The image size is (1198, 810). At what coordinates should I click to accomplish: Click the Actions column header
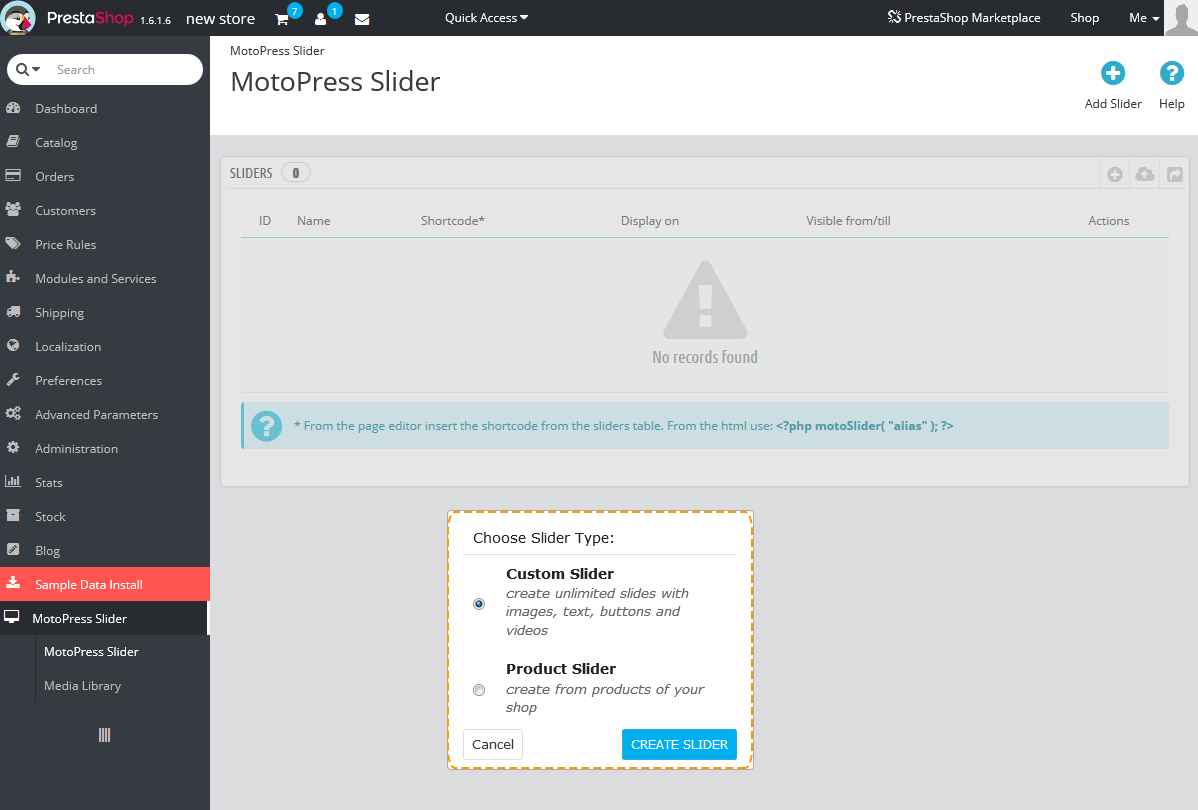coord(1108,221)
